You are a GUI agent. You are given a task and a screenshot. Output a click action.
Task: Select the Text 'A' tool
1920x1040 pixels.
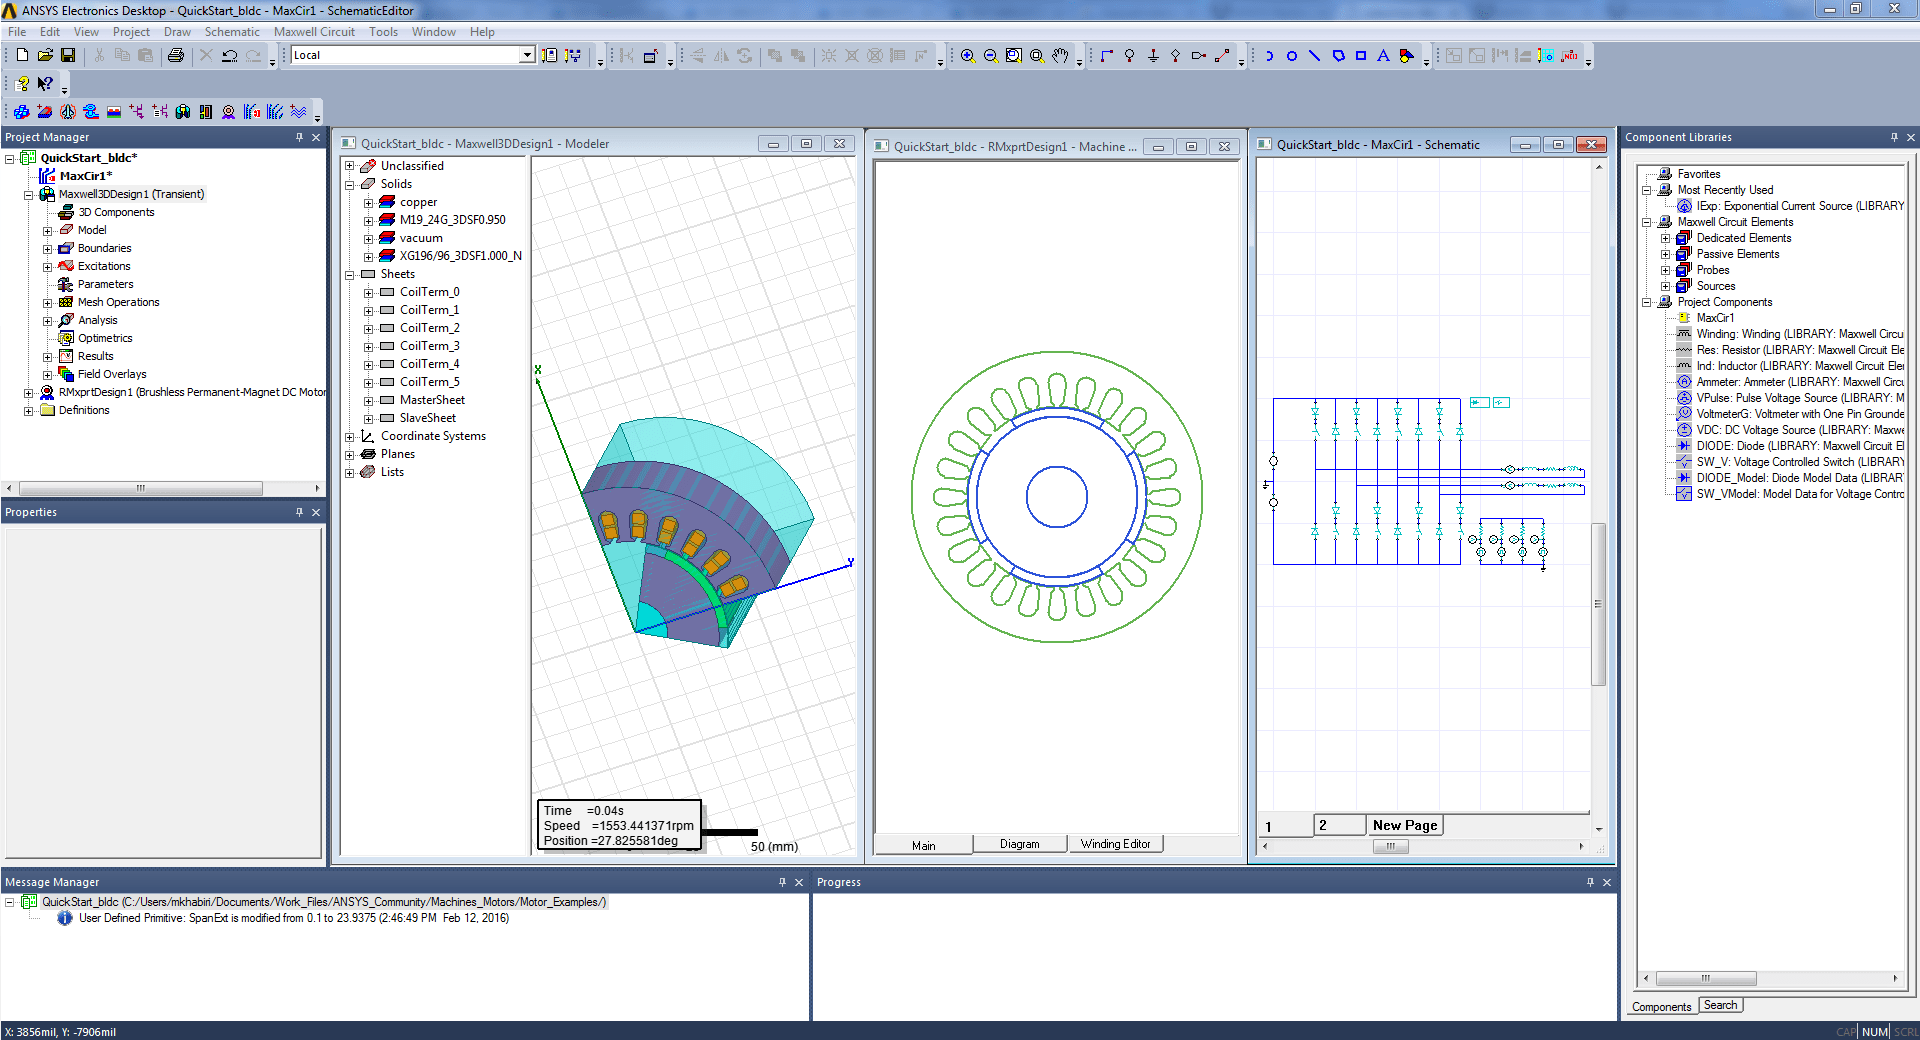pyautogui.click(x=1384, y=56)
